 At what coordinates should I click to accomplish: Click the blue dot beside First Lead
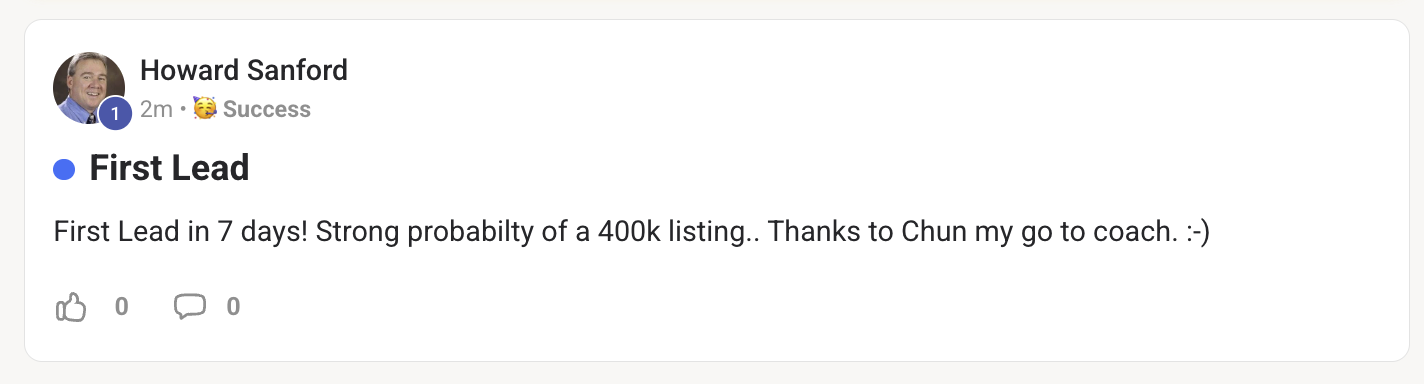[x=64, y=170]
